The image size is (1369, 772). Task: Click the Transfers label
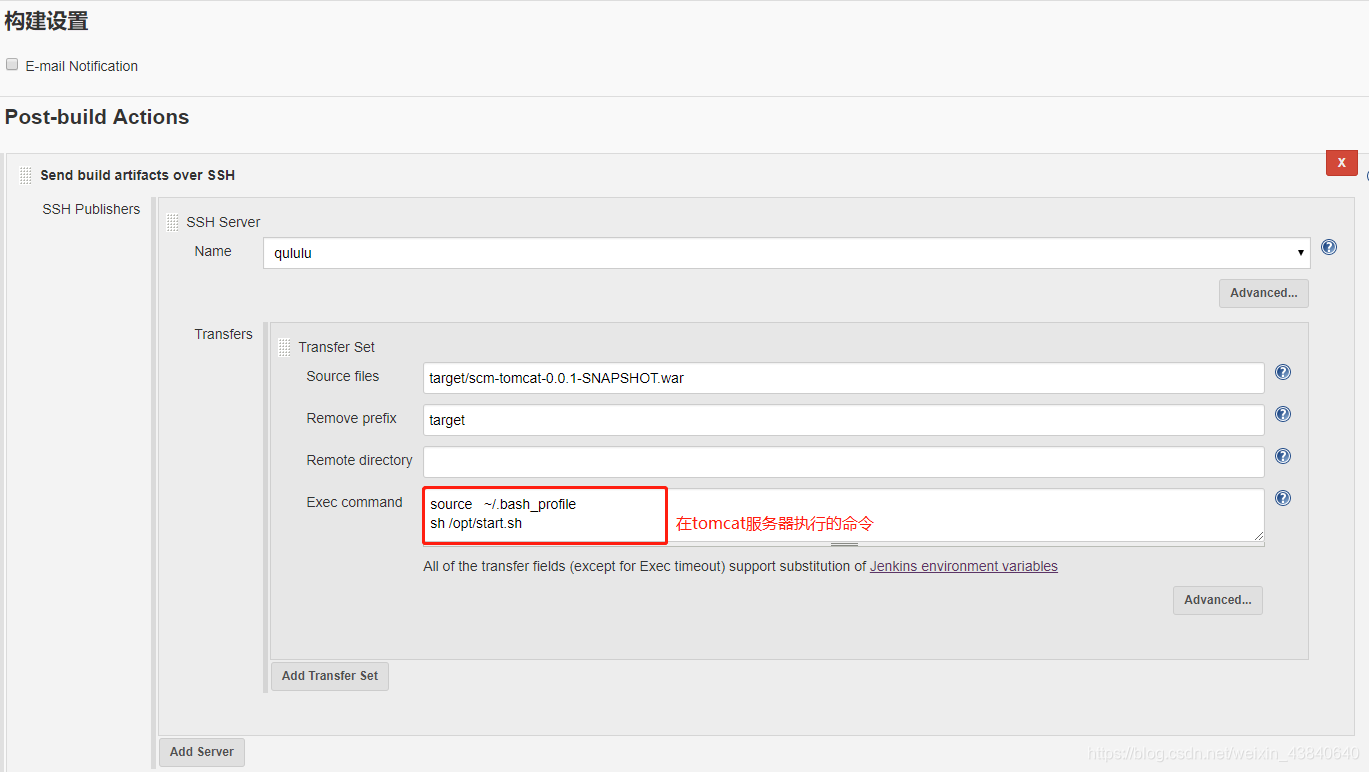coord(223,334)
